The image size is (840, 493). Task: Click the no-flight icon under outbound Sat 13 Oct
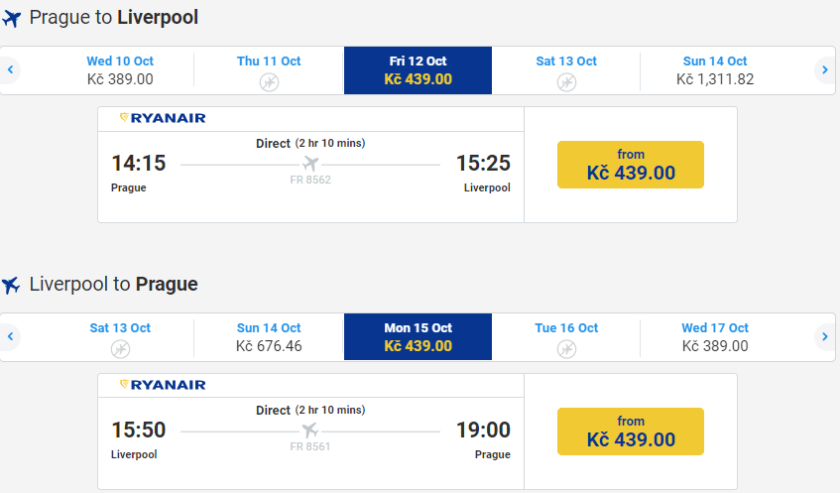(x=566, y=81)
